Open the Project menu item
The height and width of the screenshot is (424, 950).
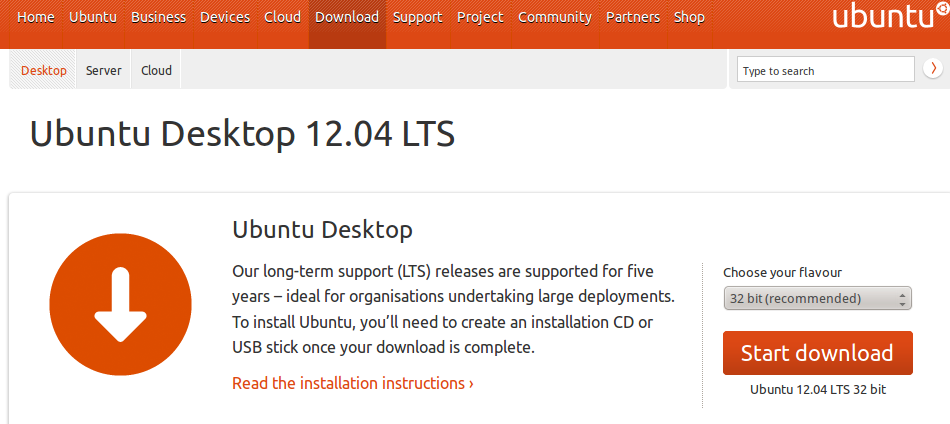pos(480,17)
